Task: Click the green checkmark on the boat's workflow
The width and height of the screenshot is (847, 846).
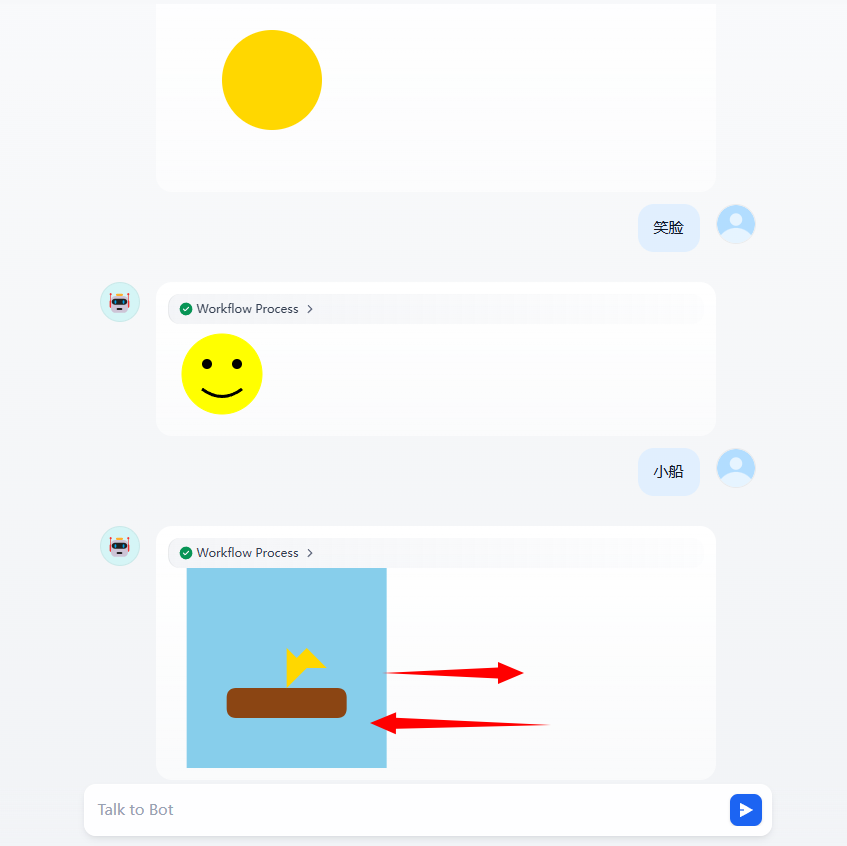Action: [186, 553]
